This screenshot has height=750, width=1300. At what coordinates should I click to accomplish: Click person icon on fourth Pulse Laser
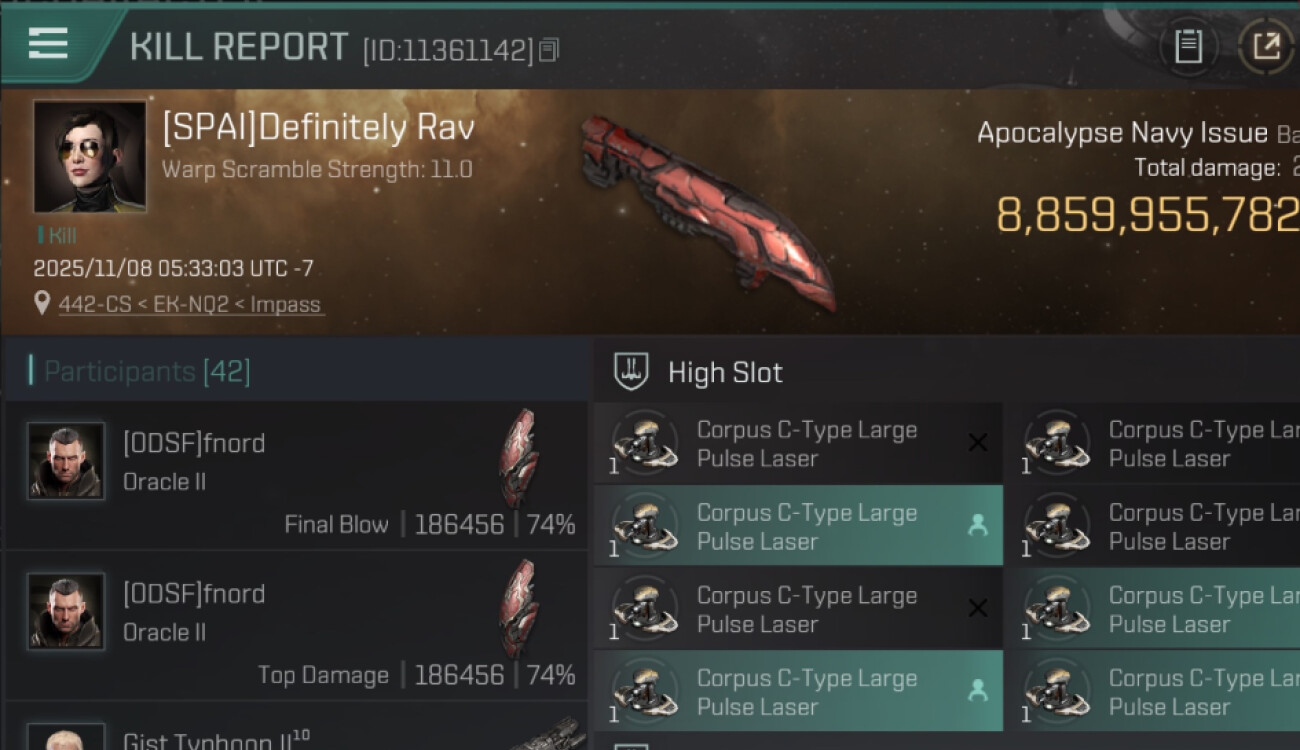[x=978, y=691]
